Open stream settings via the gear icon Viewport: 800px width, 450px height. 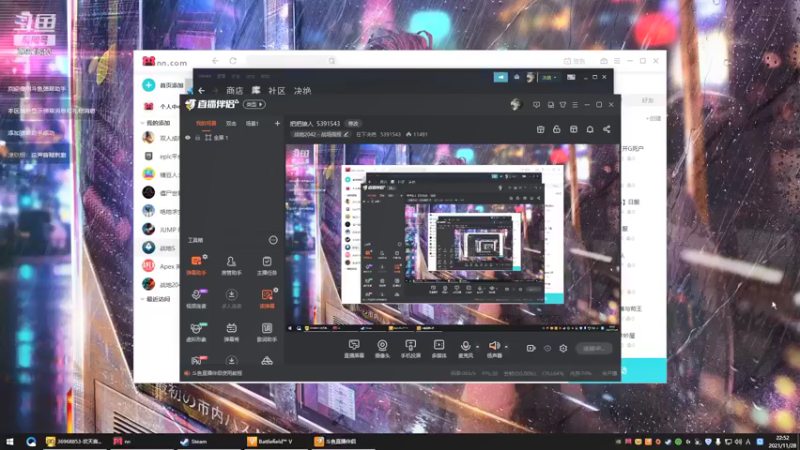coord(563,348)
